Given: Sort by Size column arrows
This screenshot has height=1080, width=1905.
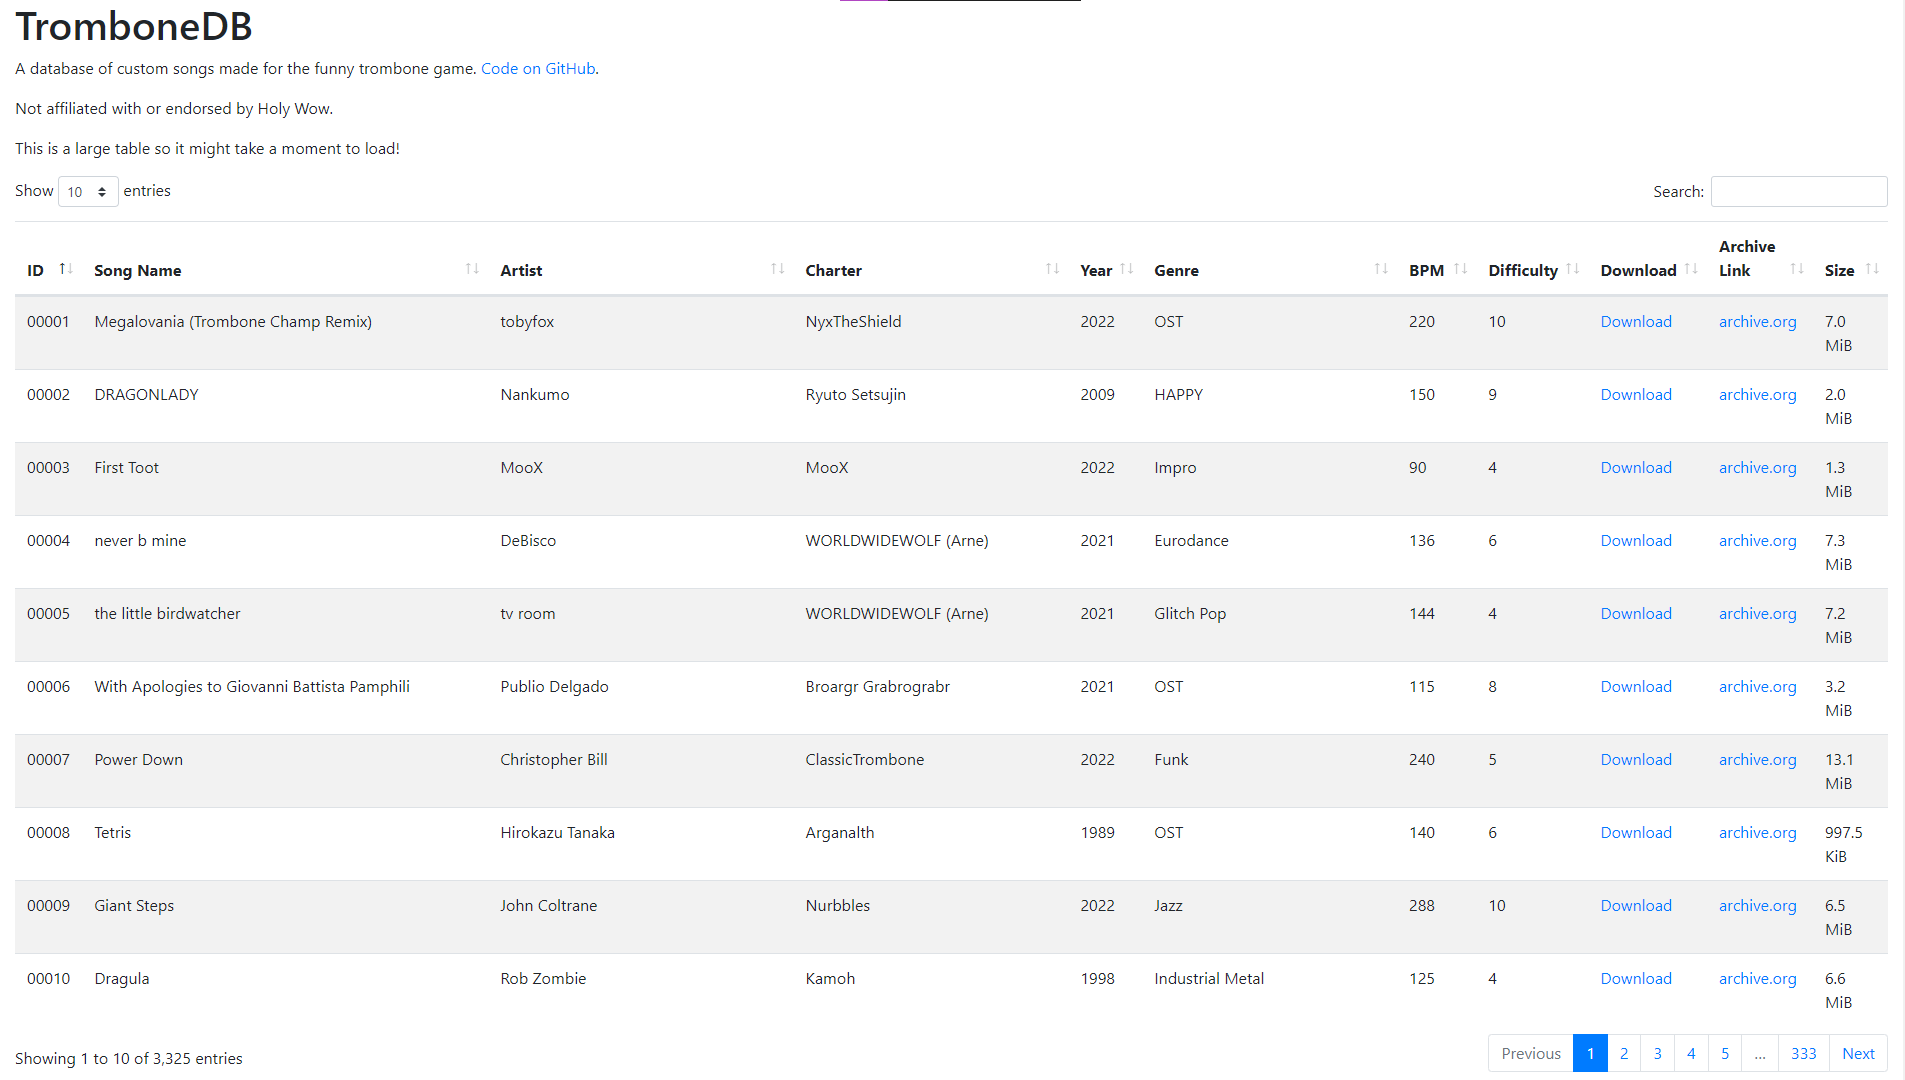Looking at the screenshot, I should 1873,269.
